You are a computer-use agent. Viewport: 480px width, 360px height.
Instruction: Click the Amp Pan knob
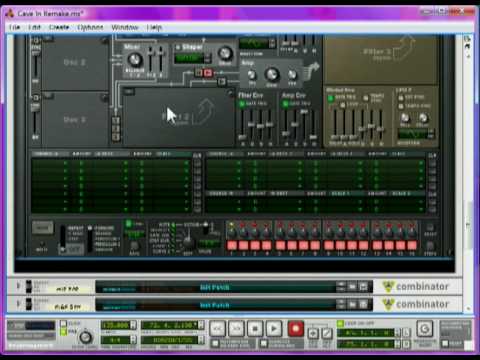click(x=292, y=75)
